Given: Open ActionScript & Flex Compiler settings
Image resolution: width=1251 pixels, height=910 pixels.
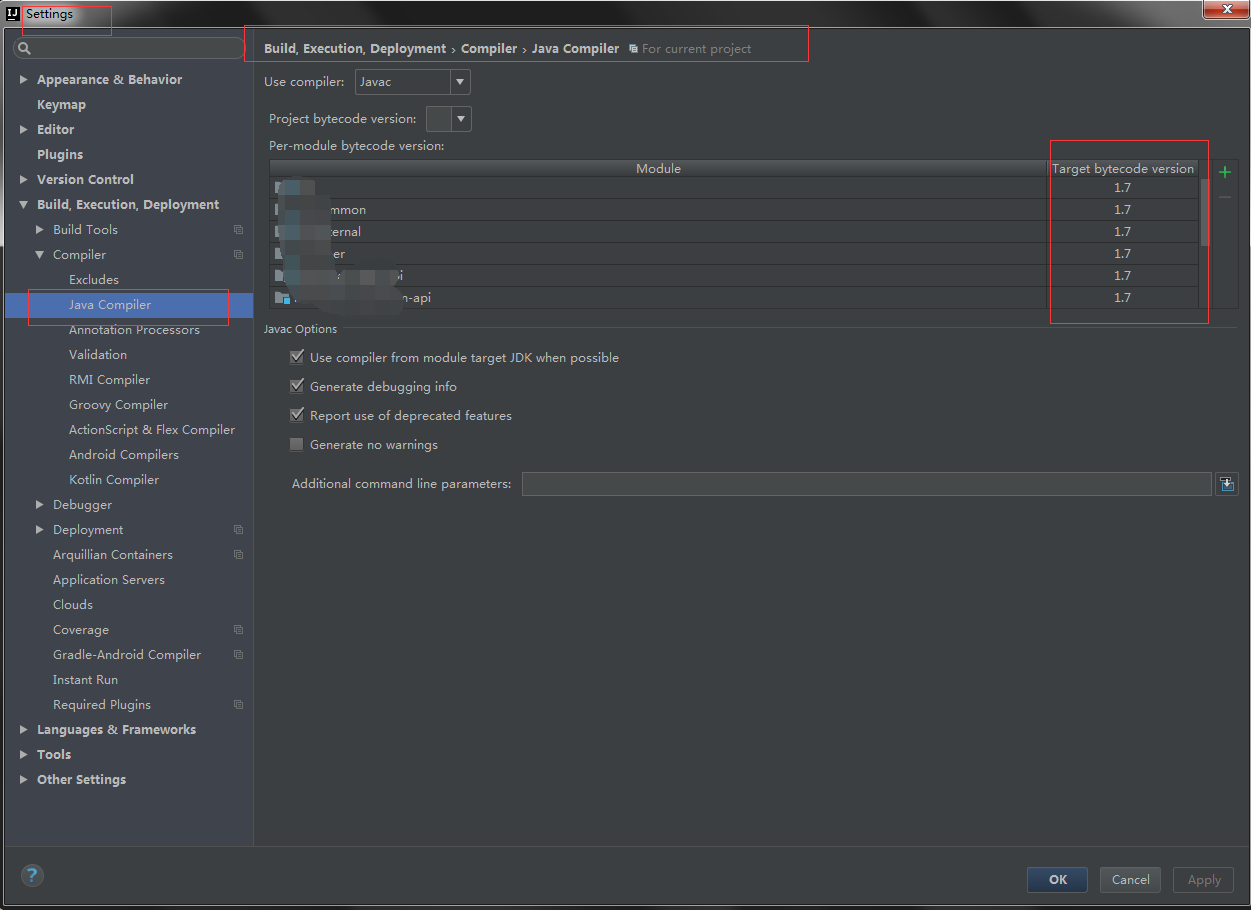Looking at the screenshot, I should [x=152, y=430].
